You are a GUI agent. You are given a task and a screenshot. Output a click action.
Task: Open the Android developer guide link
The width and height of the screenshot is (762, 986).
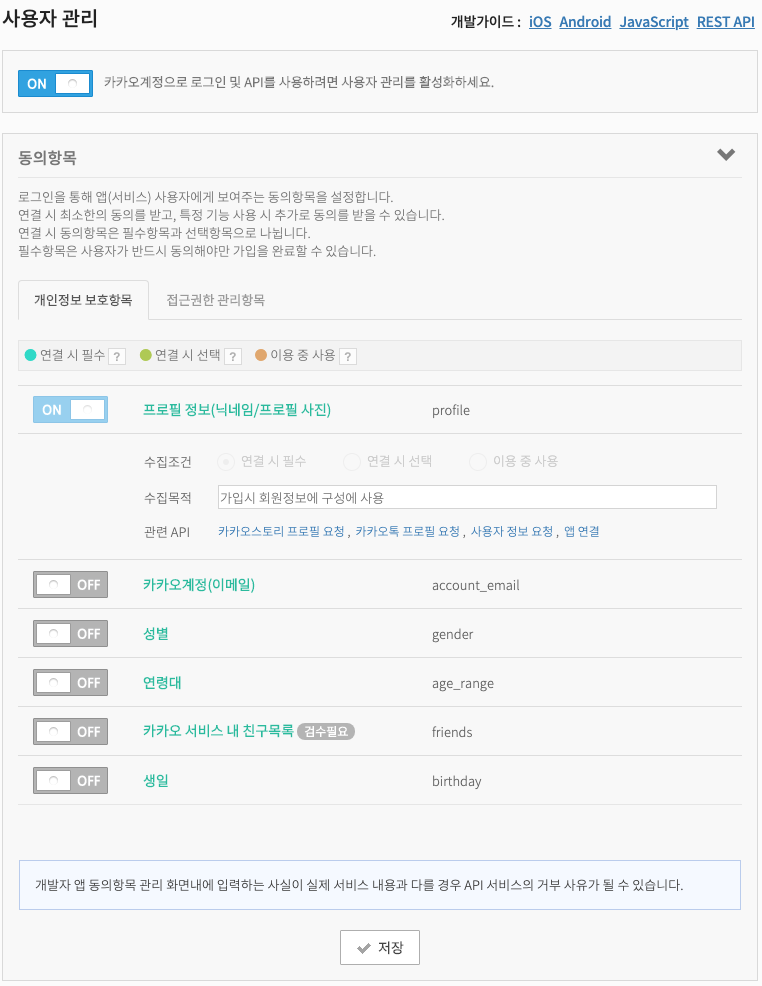pyautogui.click(x=585, y=22)
